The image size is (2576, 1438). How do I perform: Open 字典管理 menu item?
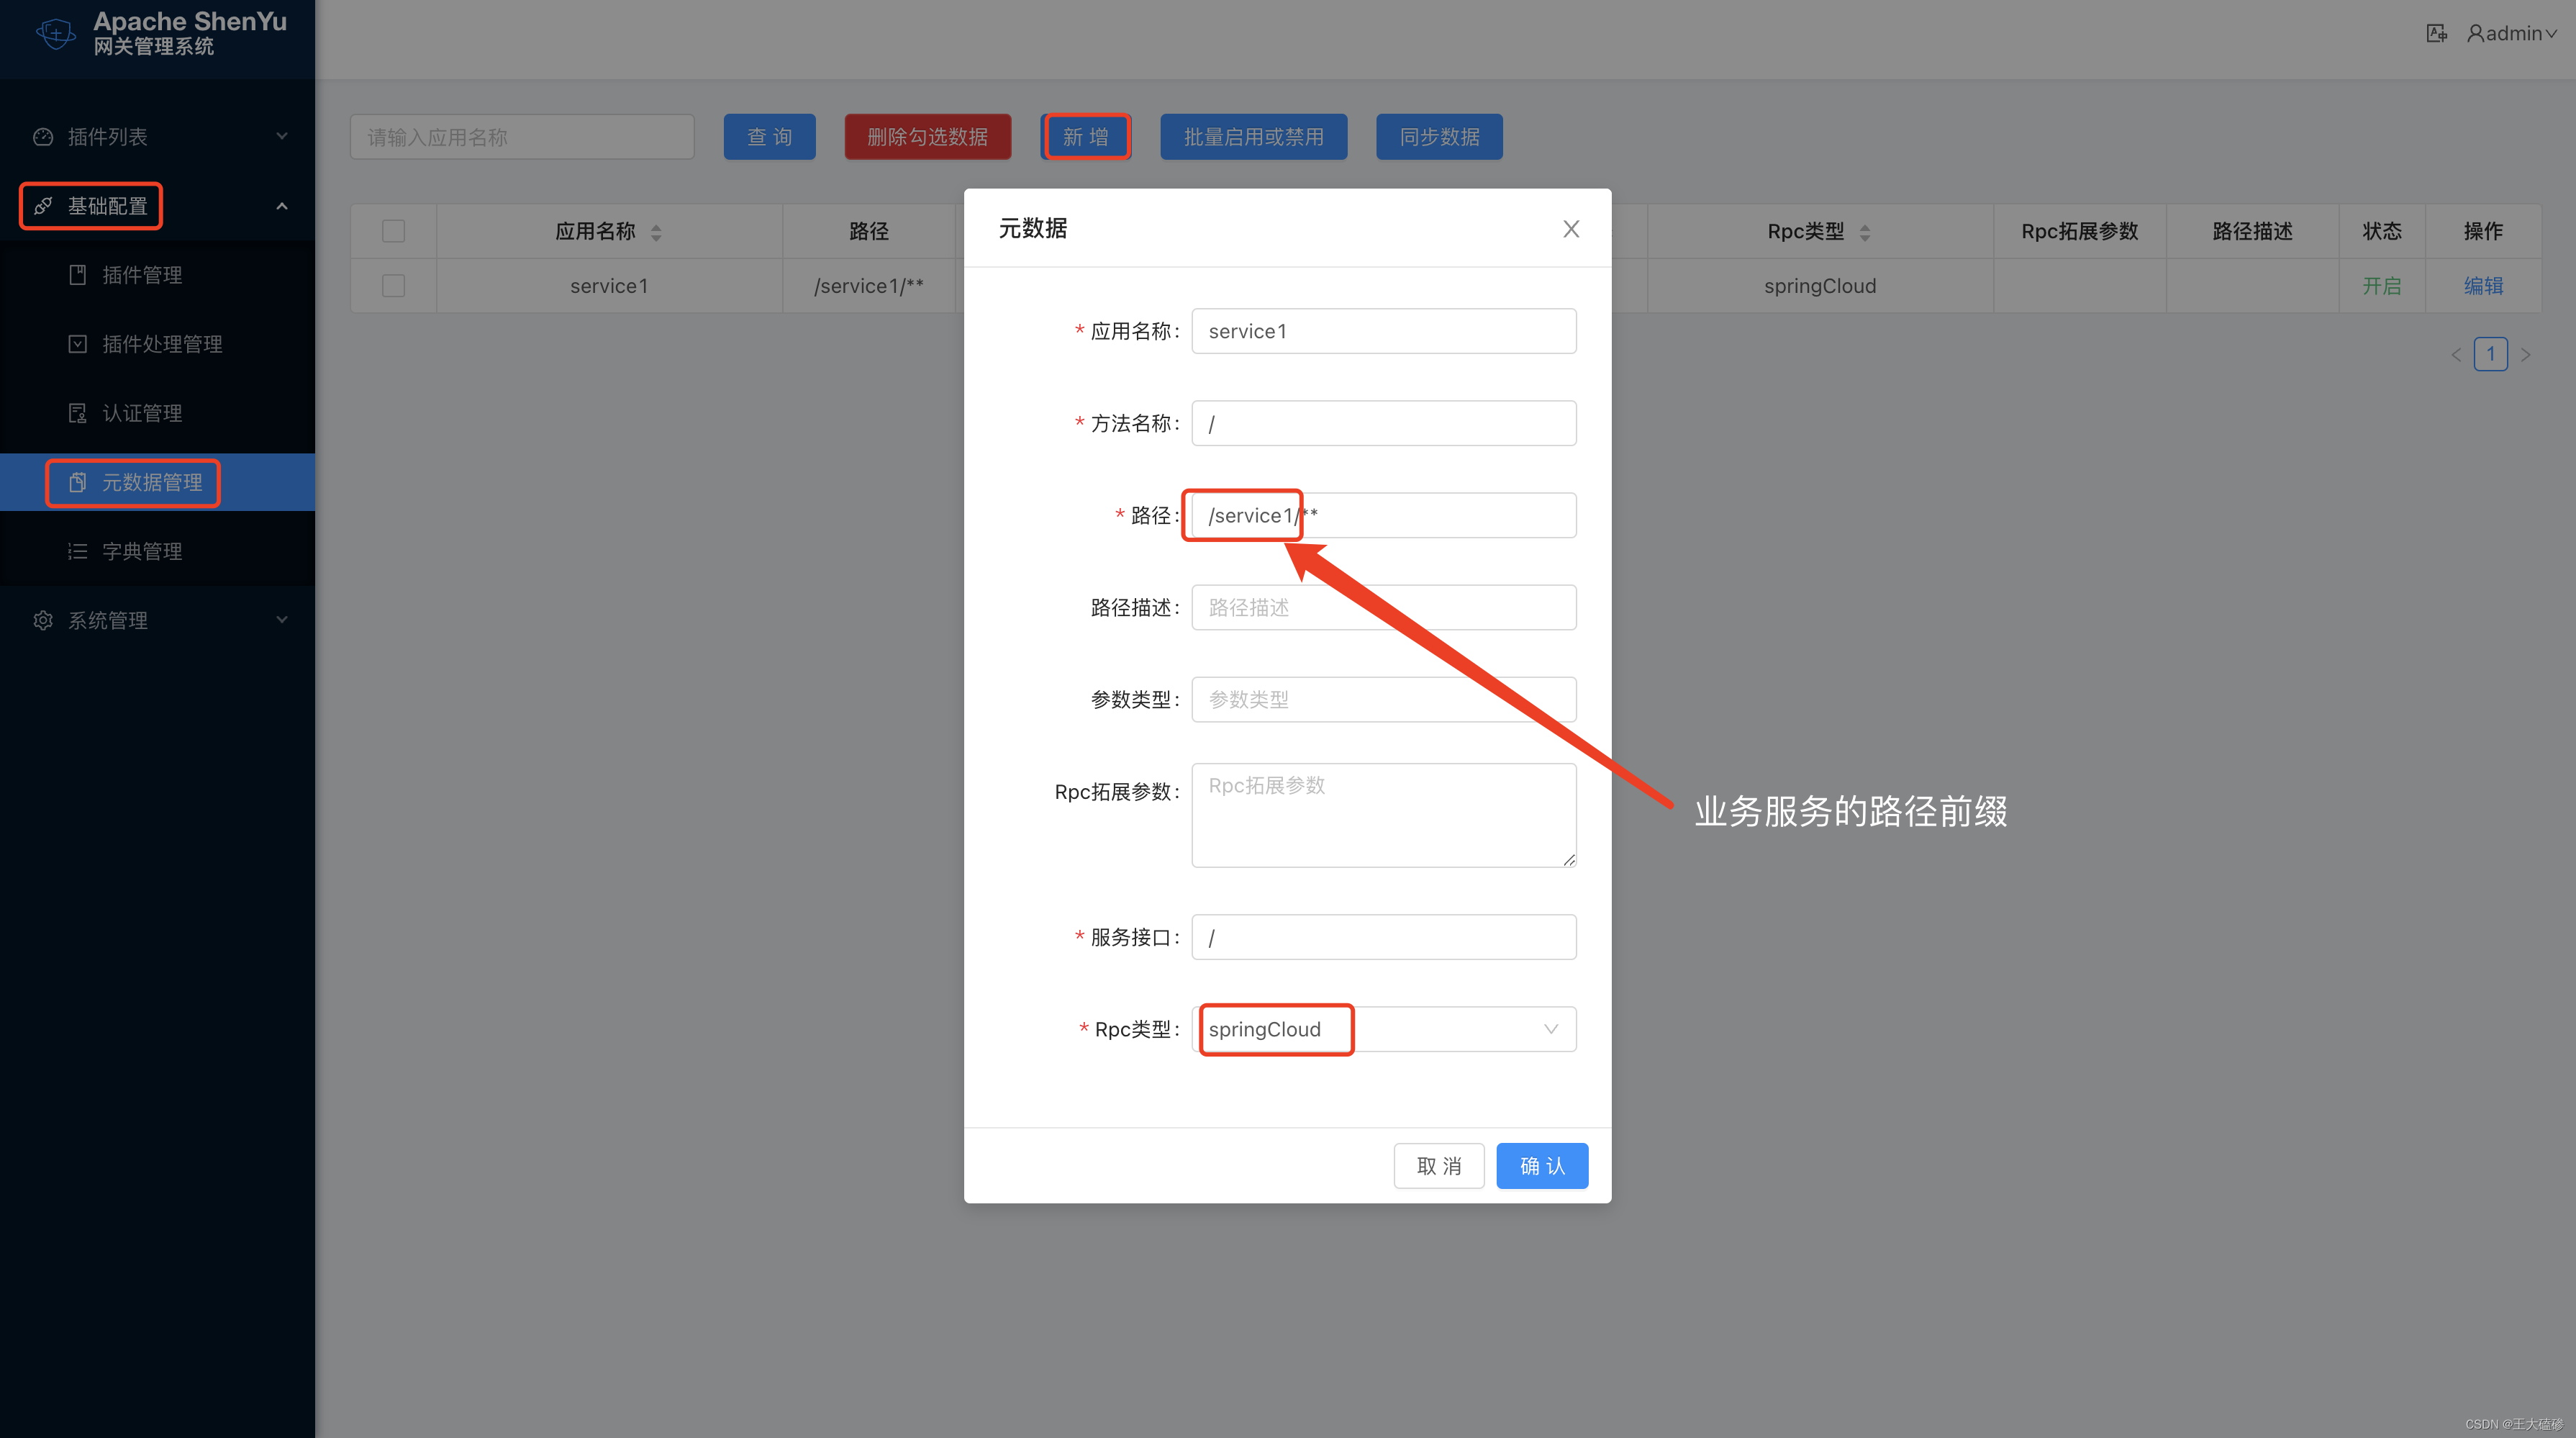point(157,551)
